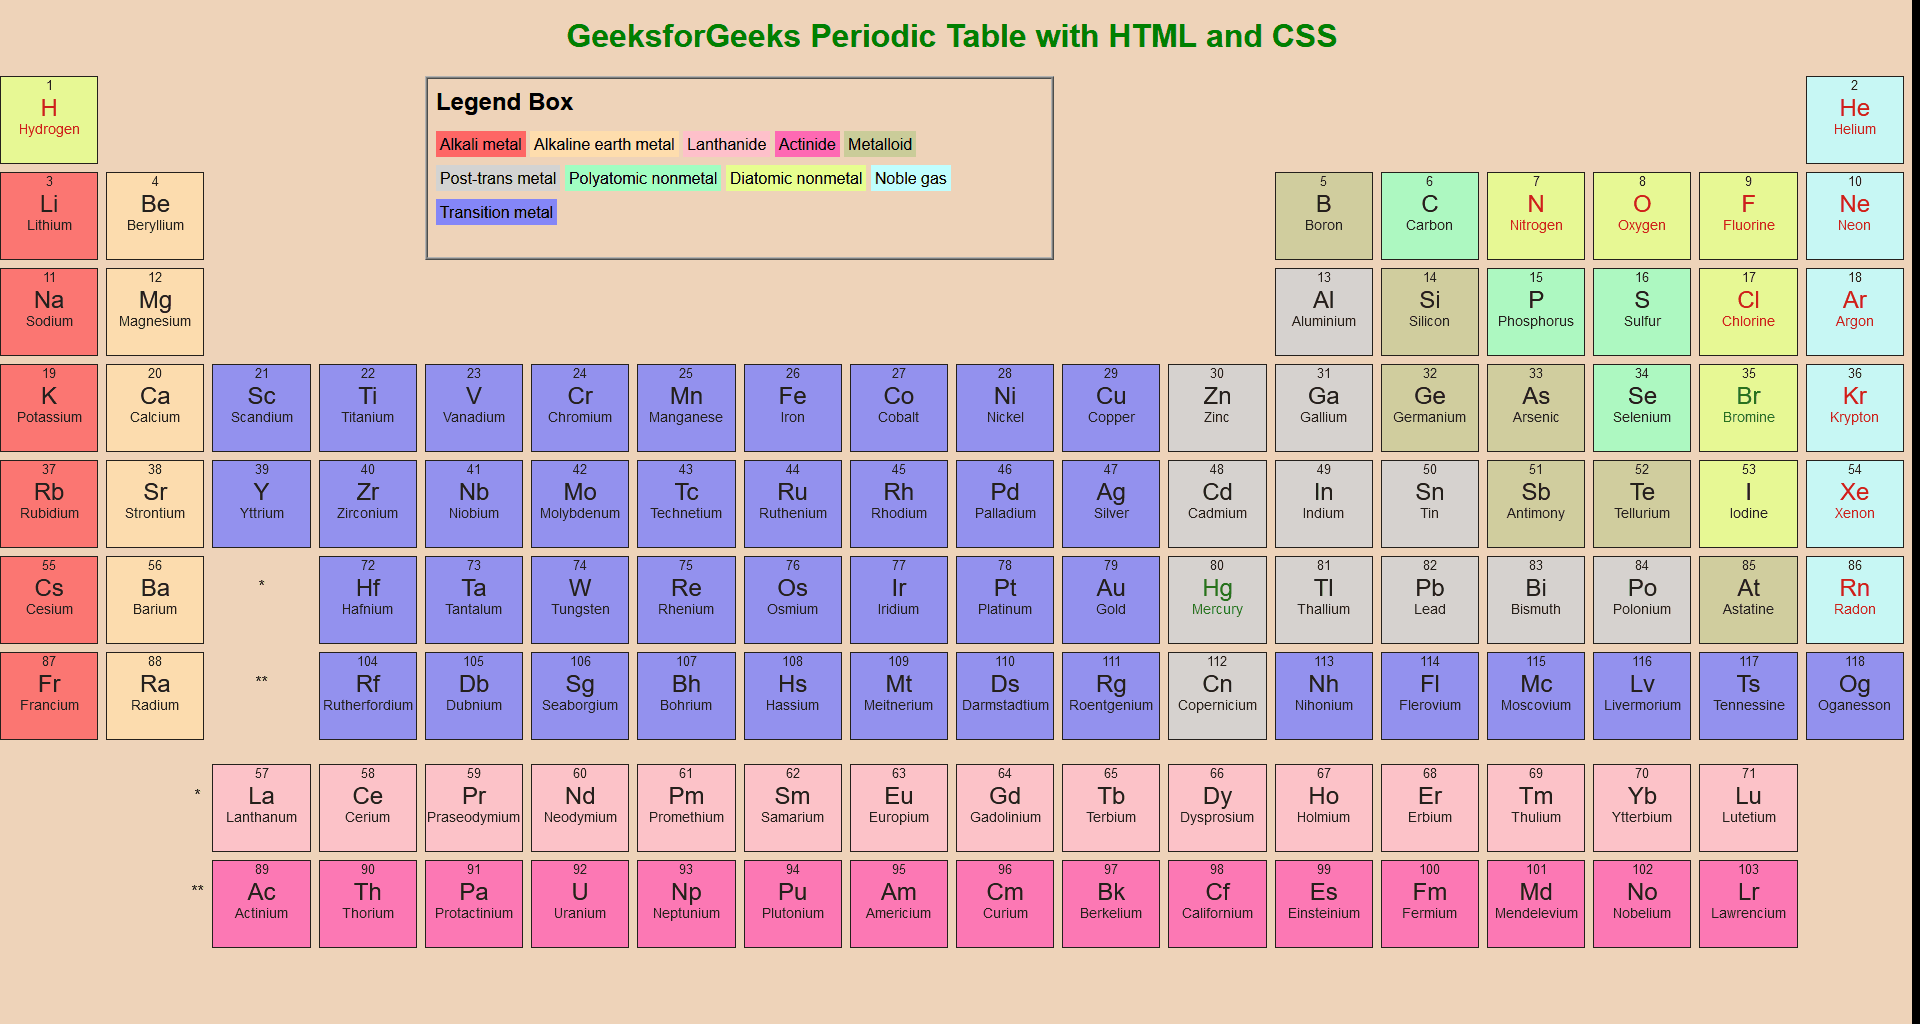This screenshot has height=1024, width=1920.
Task: Click the Metalloid legend entry
Action: (x=879, y=144)
